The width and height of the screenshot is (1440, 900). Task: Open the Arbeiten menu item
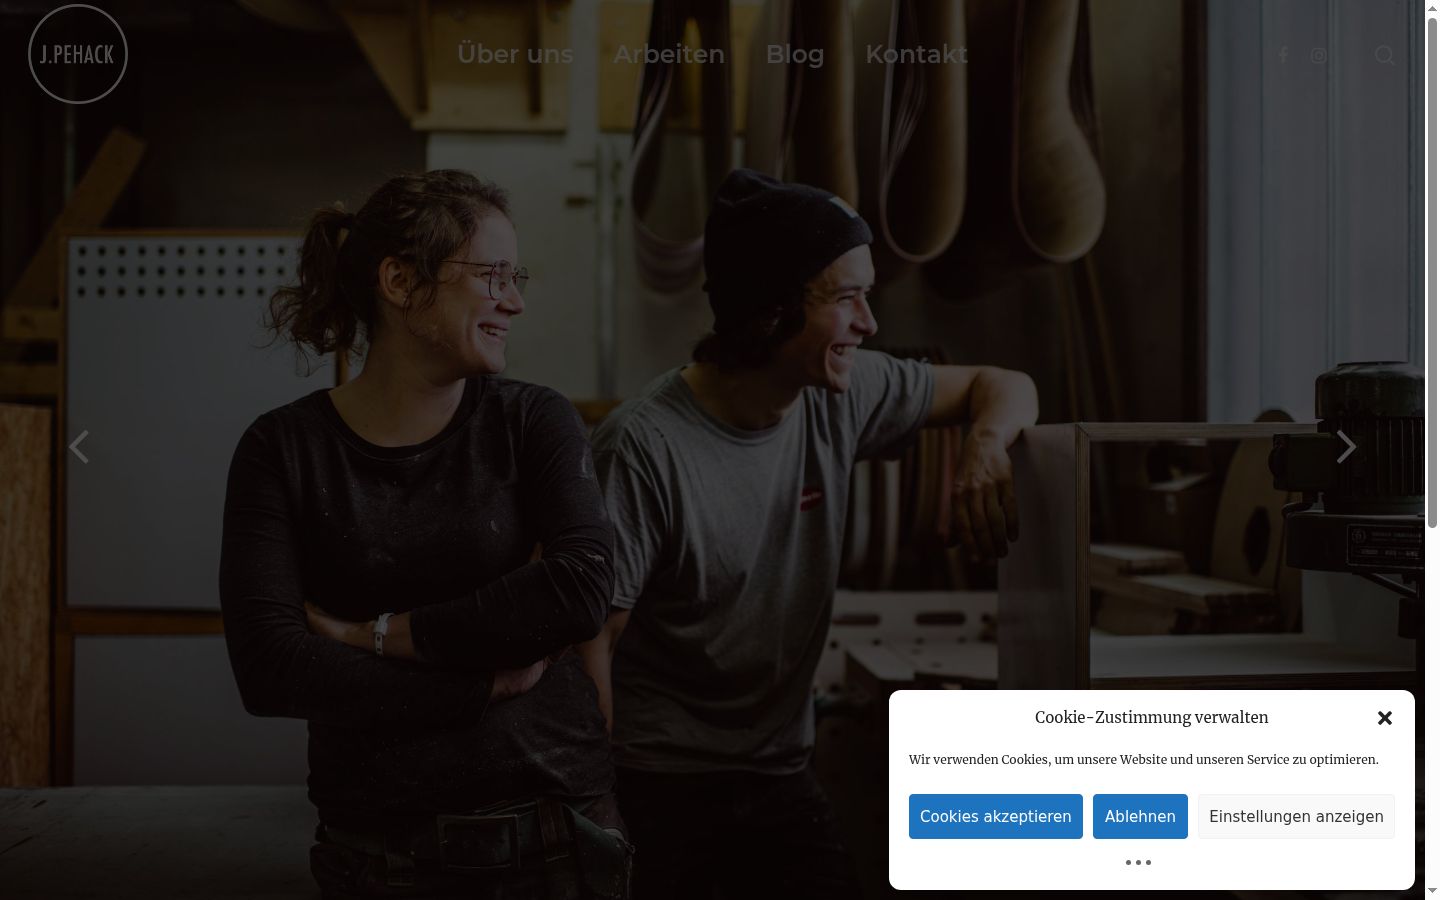click(x=669, y=54)
